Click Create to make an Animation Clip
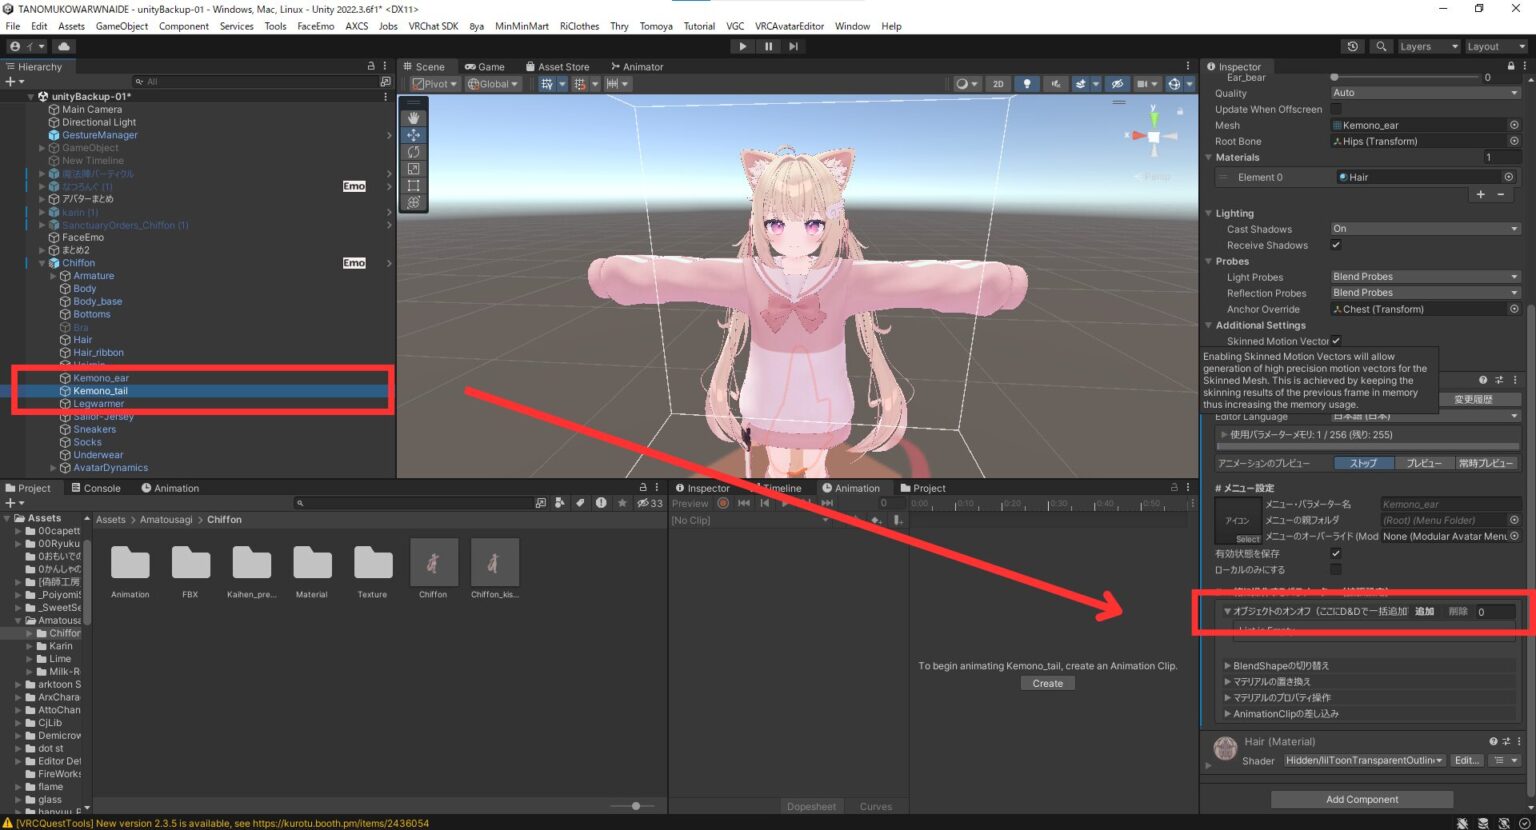This screenshot has height=830, width=1536. pos(1047,683)
